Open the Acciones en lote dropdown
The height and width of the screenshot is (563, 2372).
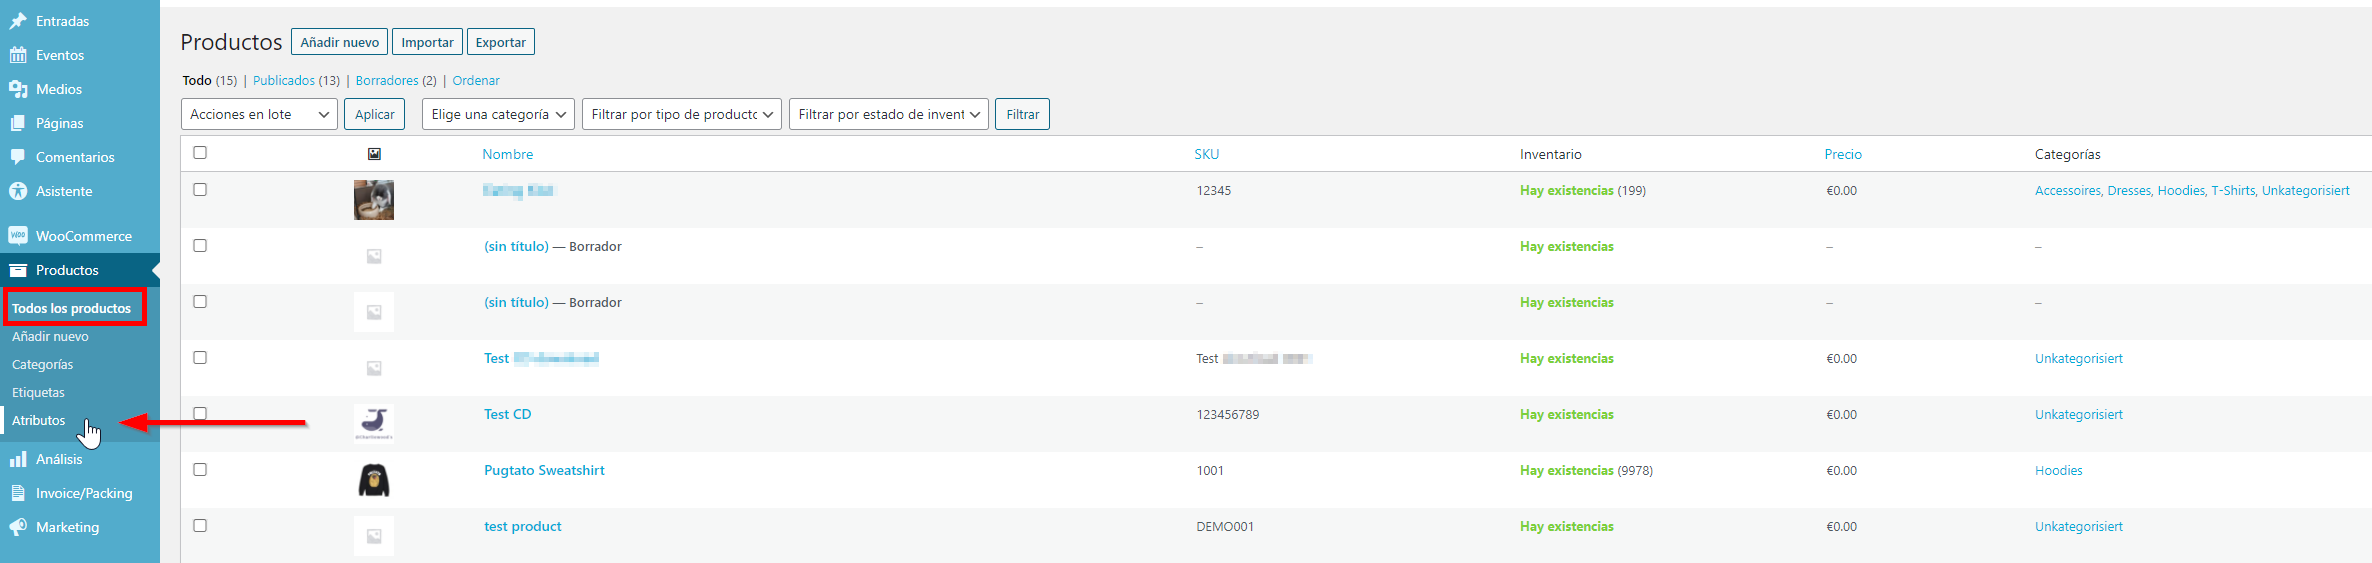[259, 114]
